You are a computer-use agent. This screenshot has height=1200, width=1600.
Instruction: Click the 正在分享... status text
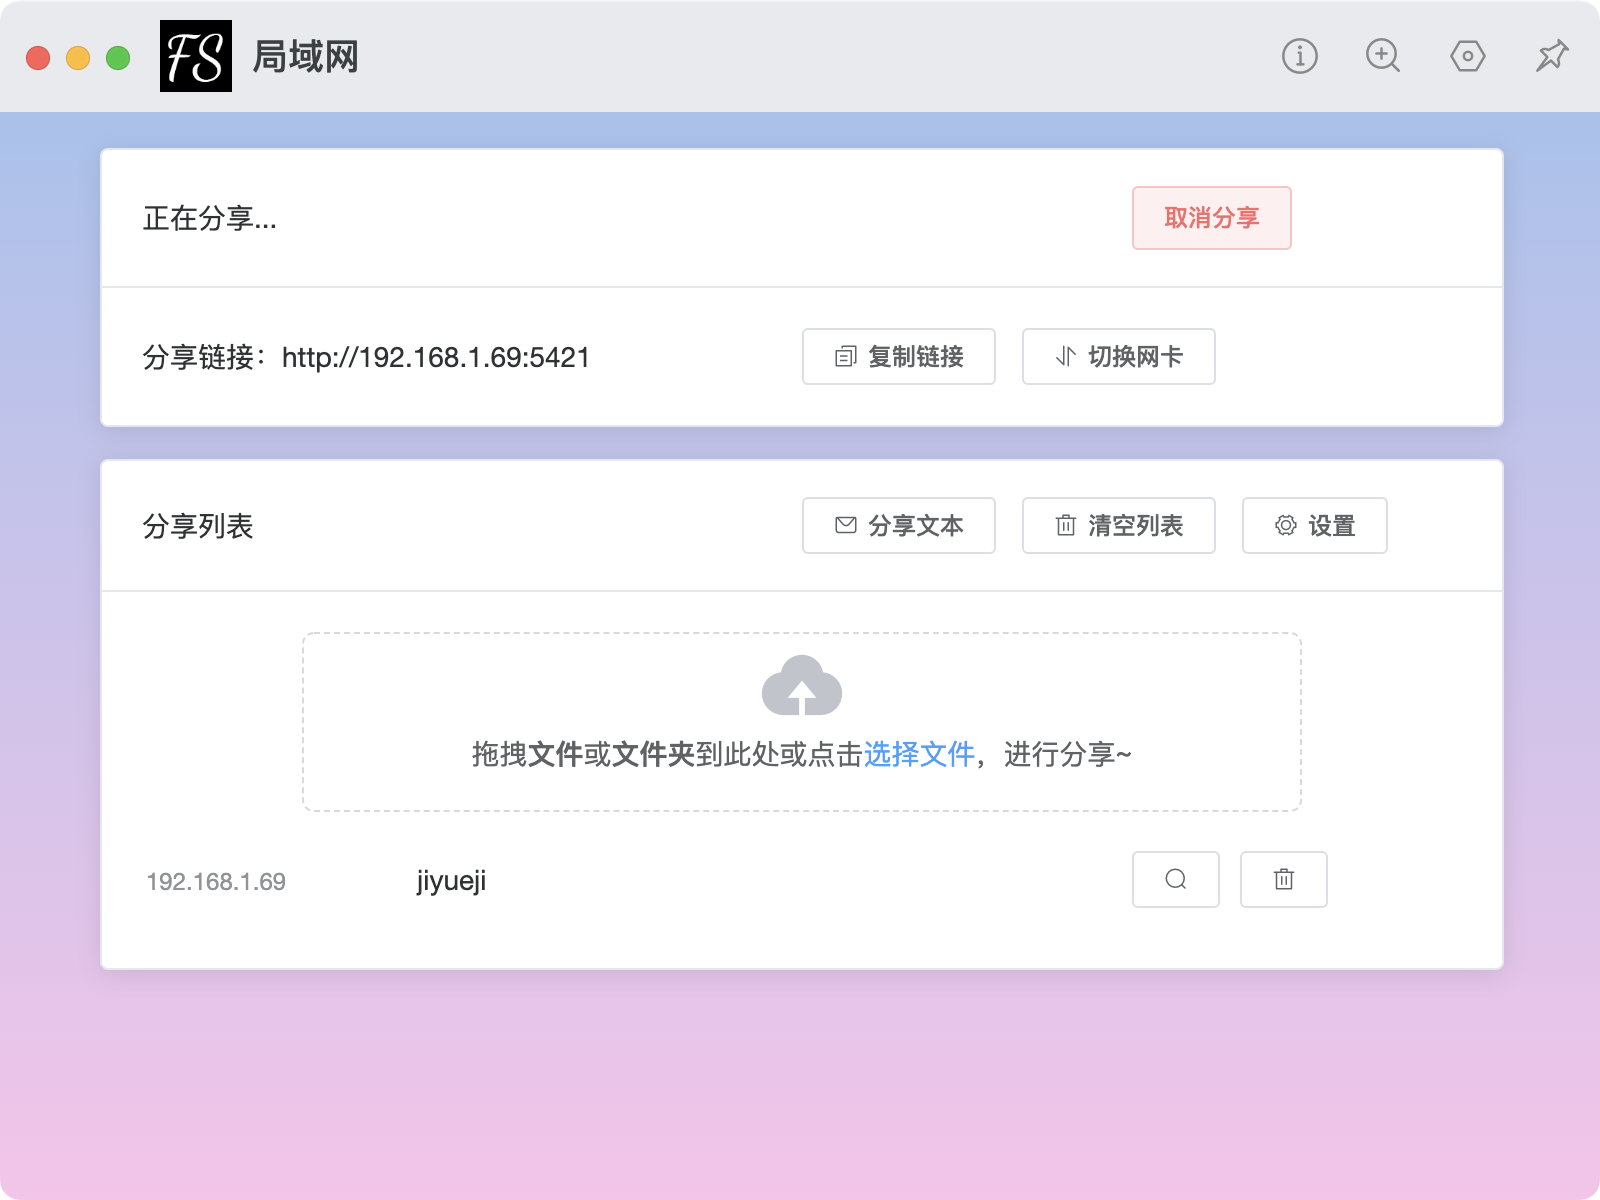click(210, 218)
